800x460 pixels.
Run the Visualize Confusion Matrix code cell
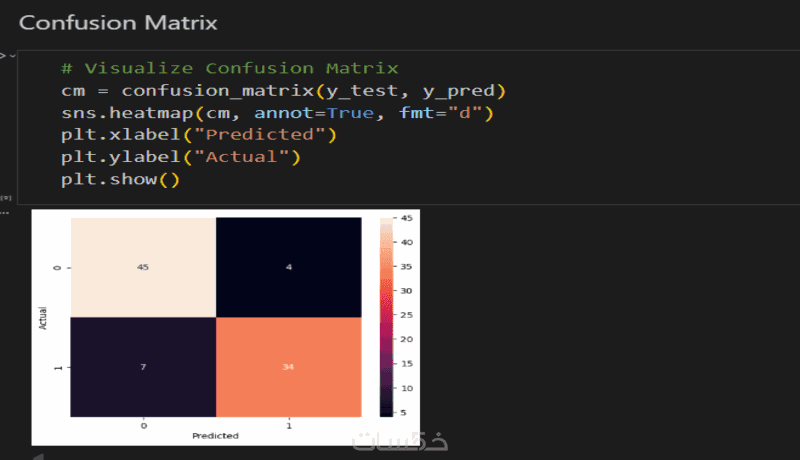pos(3,55)
